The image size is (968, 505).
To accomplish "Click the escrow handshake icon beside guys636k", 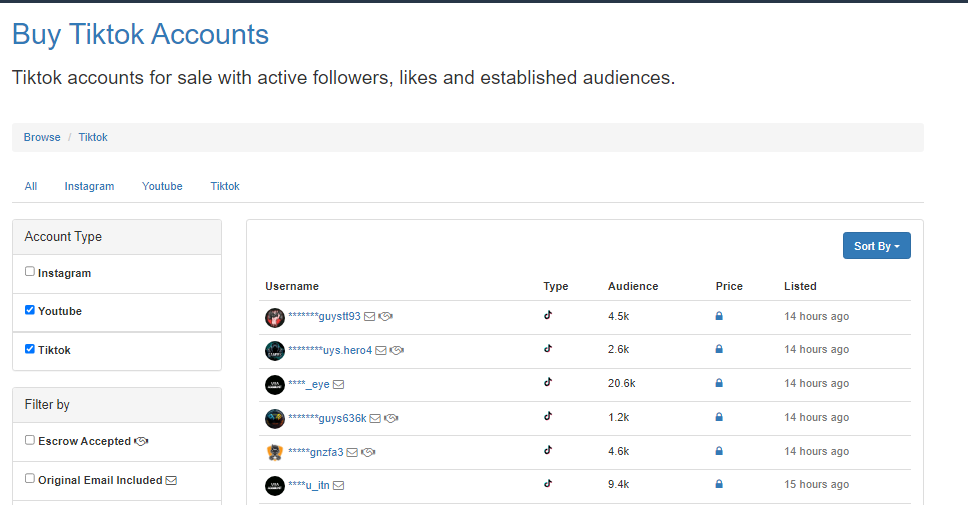I will tap(391, 418).
